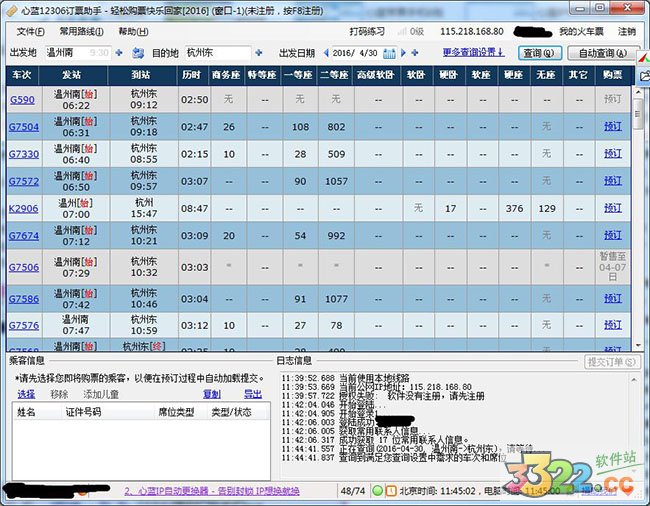Open train G7506 link

pyautogui.click(x=24, y=267)
